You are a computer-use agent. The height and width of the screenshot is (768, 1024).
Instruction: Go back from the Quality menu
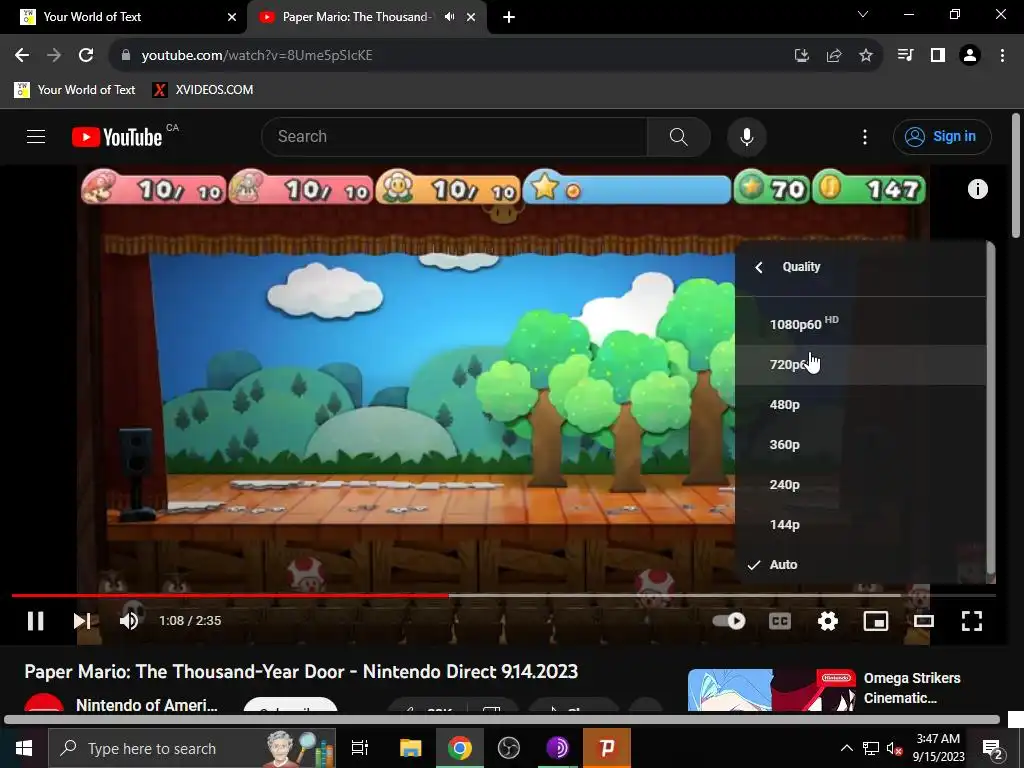759,267
